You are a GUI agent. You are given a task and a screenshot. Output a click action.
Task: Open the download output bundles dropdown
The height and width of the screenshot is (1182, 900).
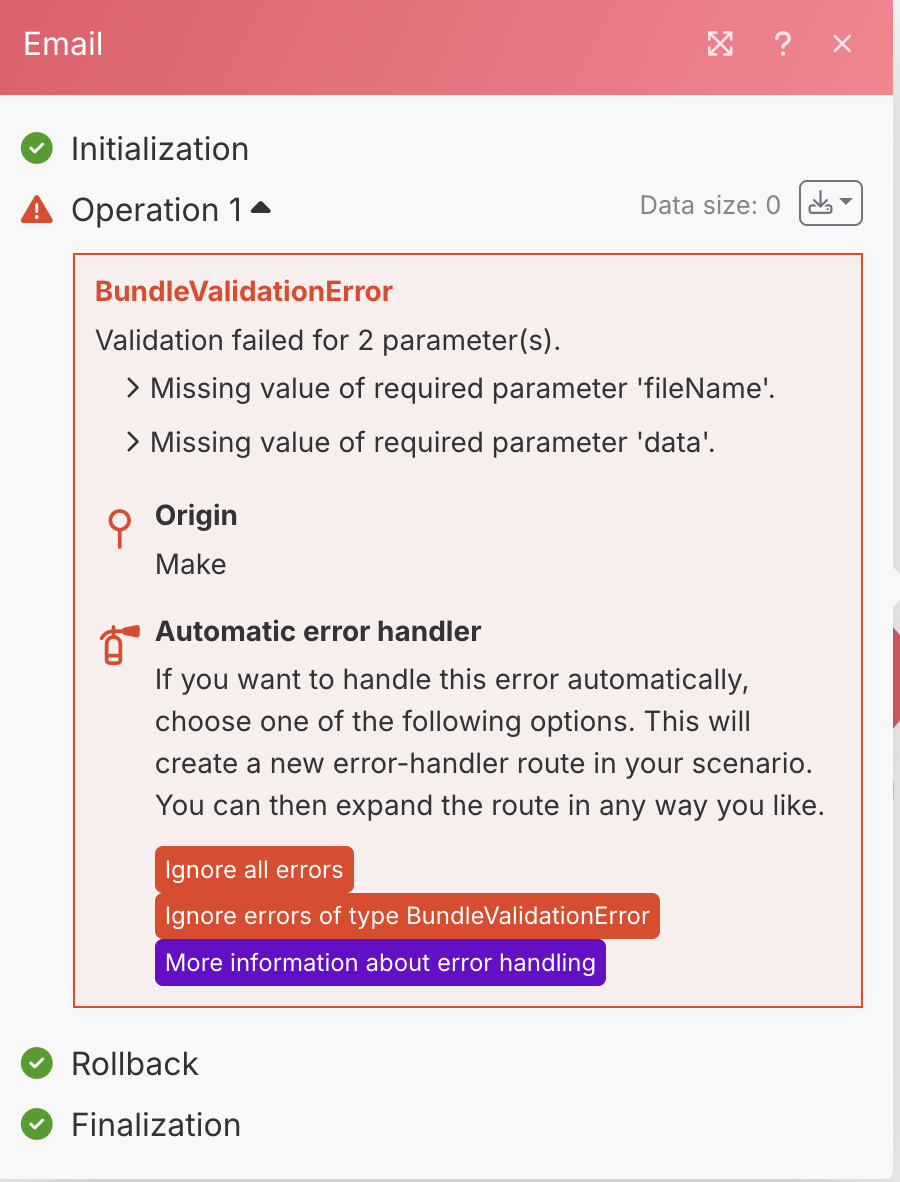(831, 203)
